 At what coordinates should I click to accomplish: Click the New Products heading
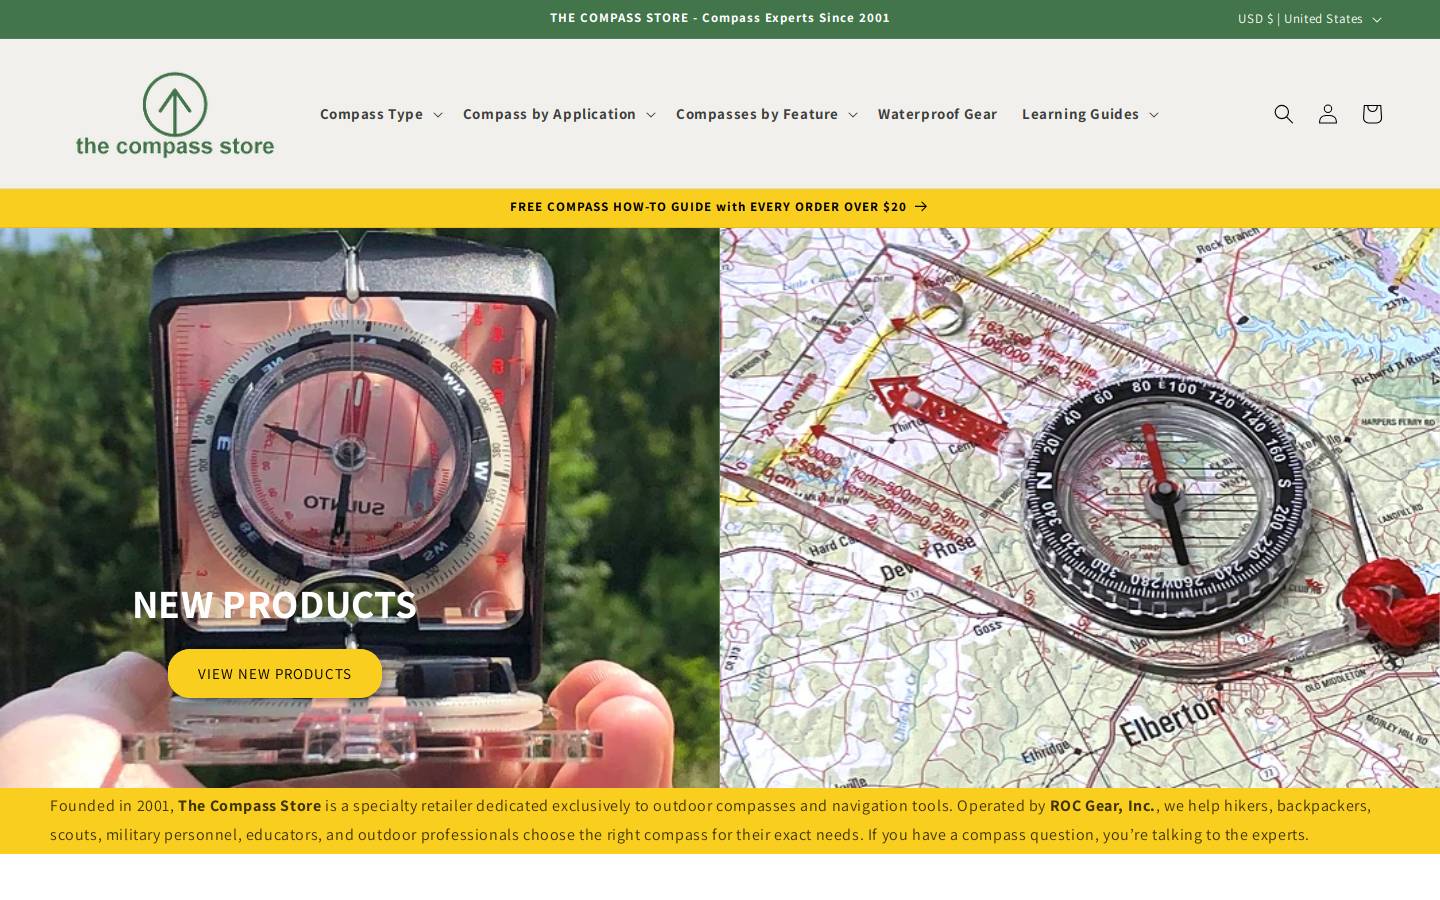click(x=275, y=605)
